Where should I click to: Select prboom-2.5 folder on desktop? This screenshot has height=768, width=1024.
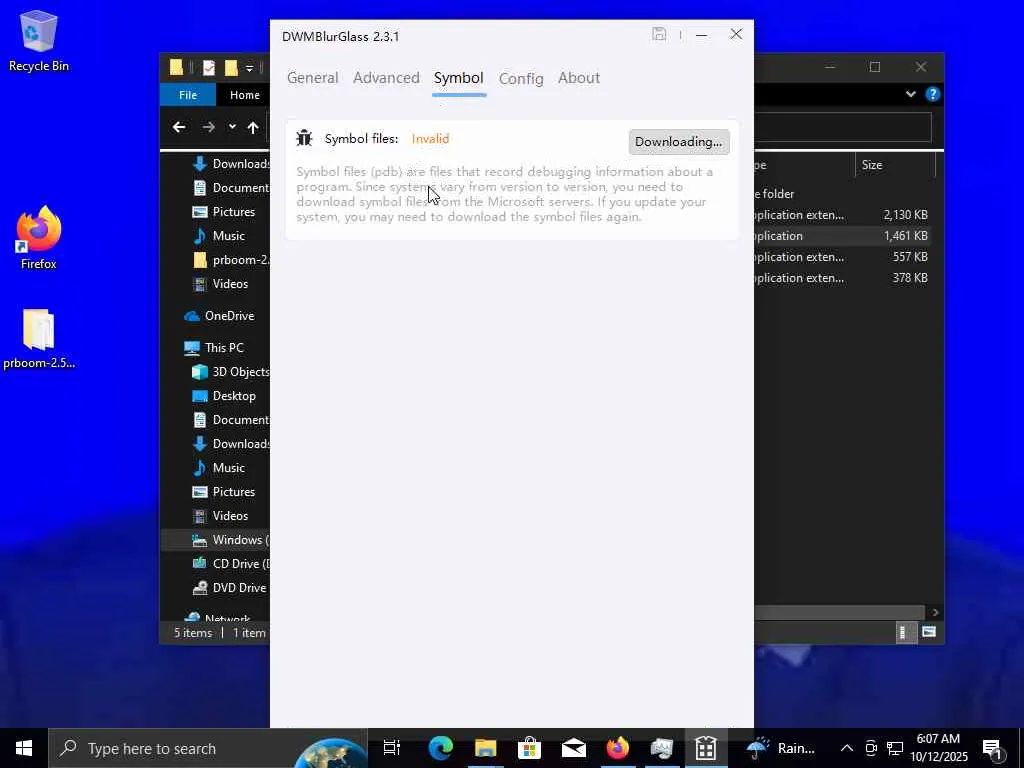coord(39,340)
